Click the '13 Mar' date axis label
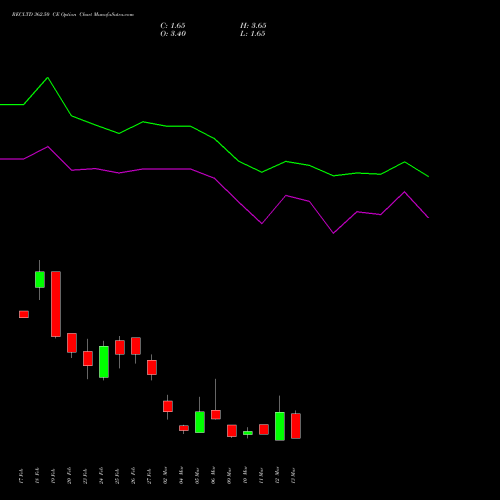Viewport: 500px width, 500px height. pyautogui.click(x=293, y=476)
